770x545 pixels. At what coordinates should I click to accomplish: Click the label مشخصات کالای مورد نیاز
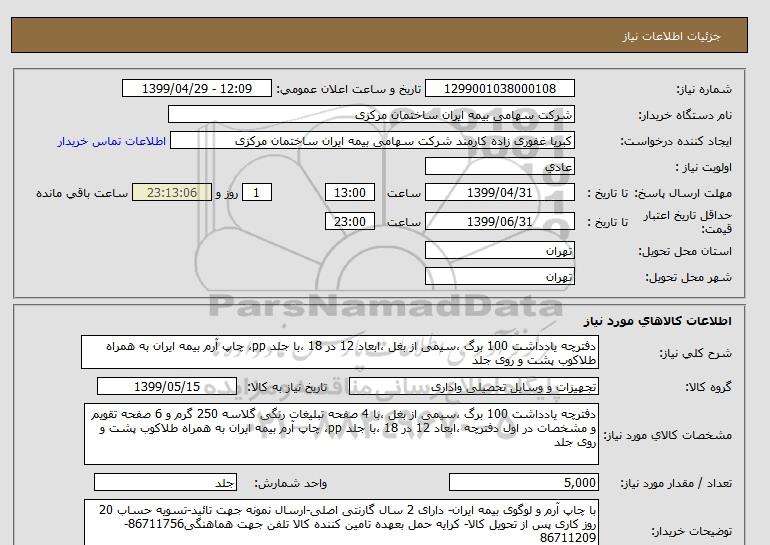coord(667,435)
